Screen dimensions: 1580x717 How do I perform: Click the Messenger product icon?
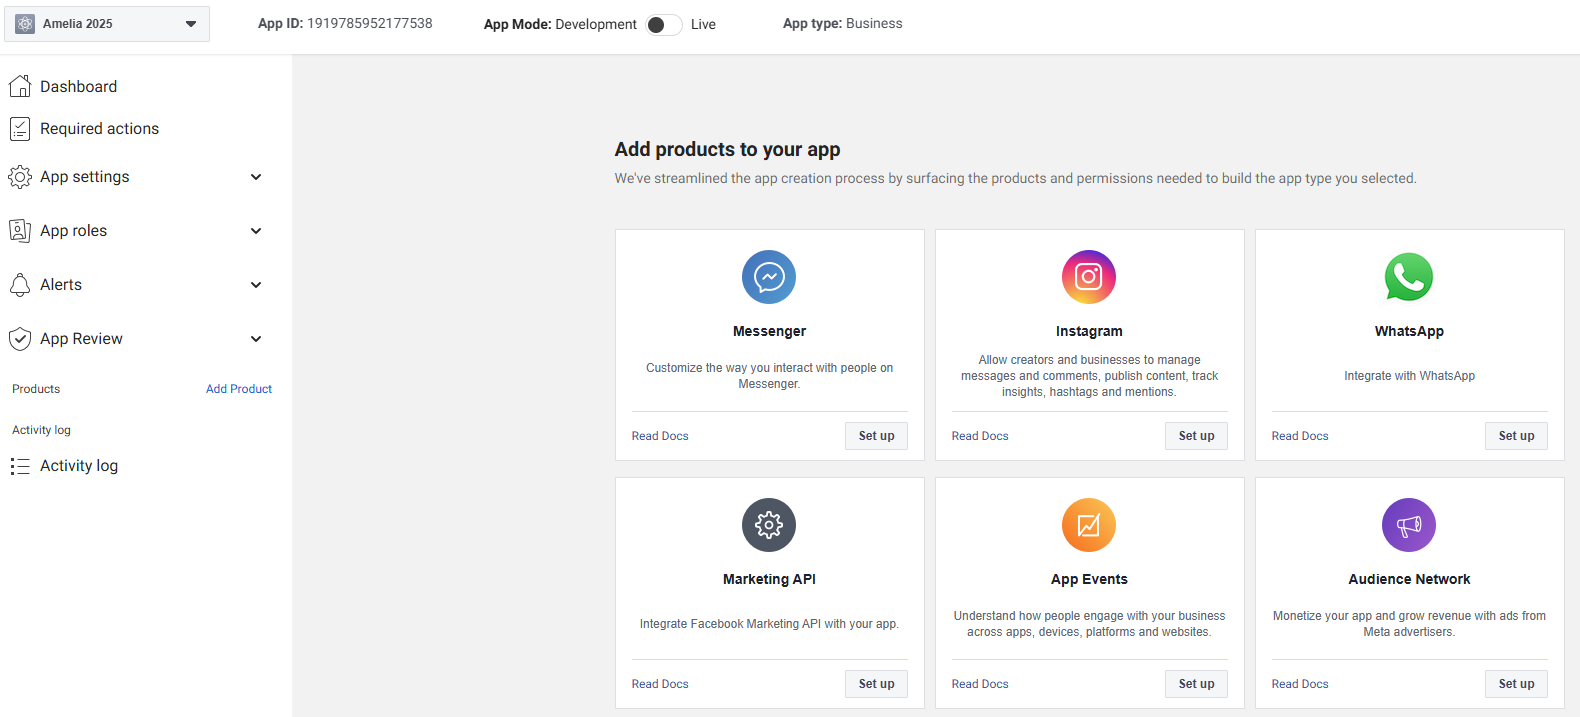click(769, 277)
